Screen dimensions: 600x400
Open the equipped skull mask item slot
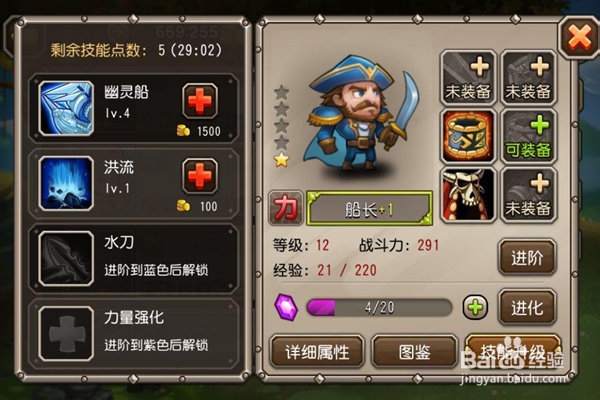(468, 195)
